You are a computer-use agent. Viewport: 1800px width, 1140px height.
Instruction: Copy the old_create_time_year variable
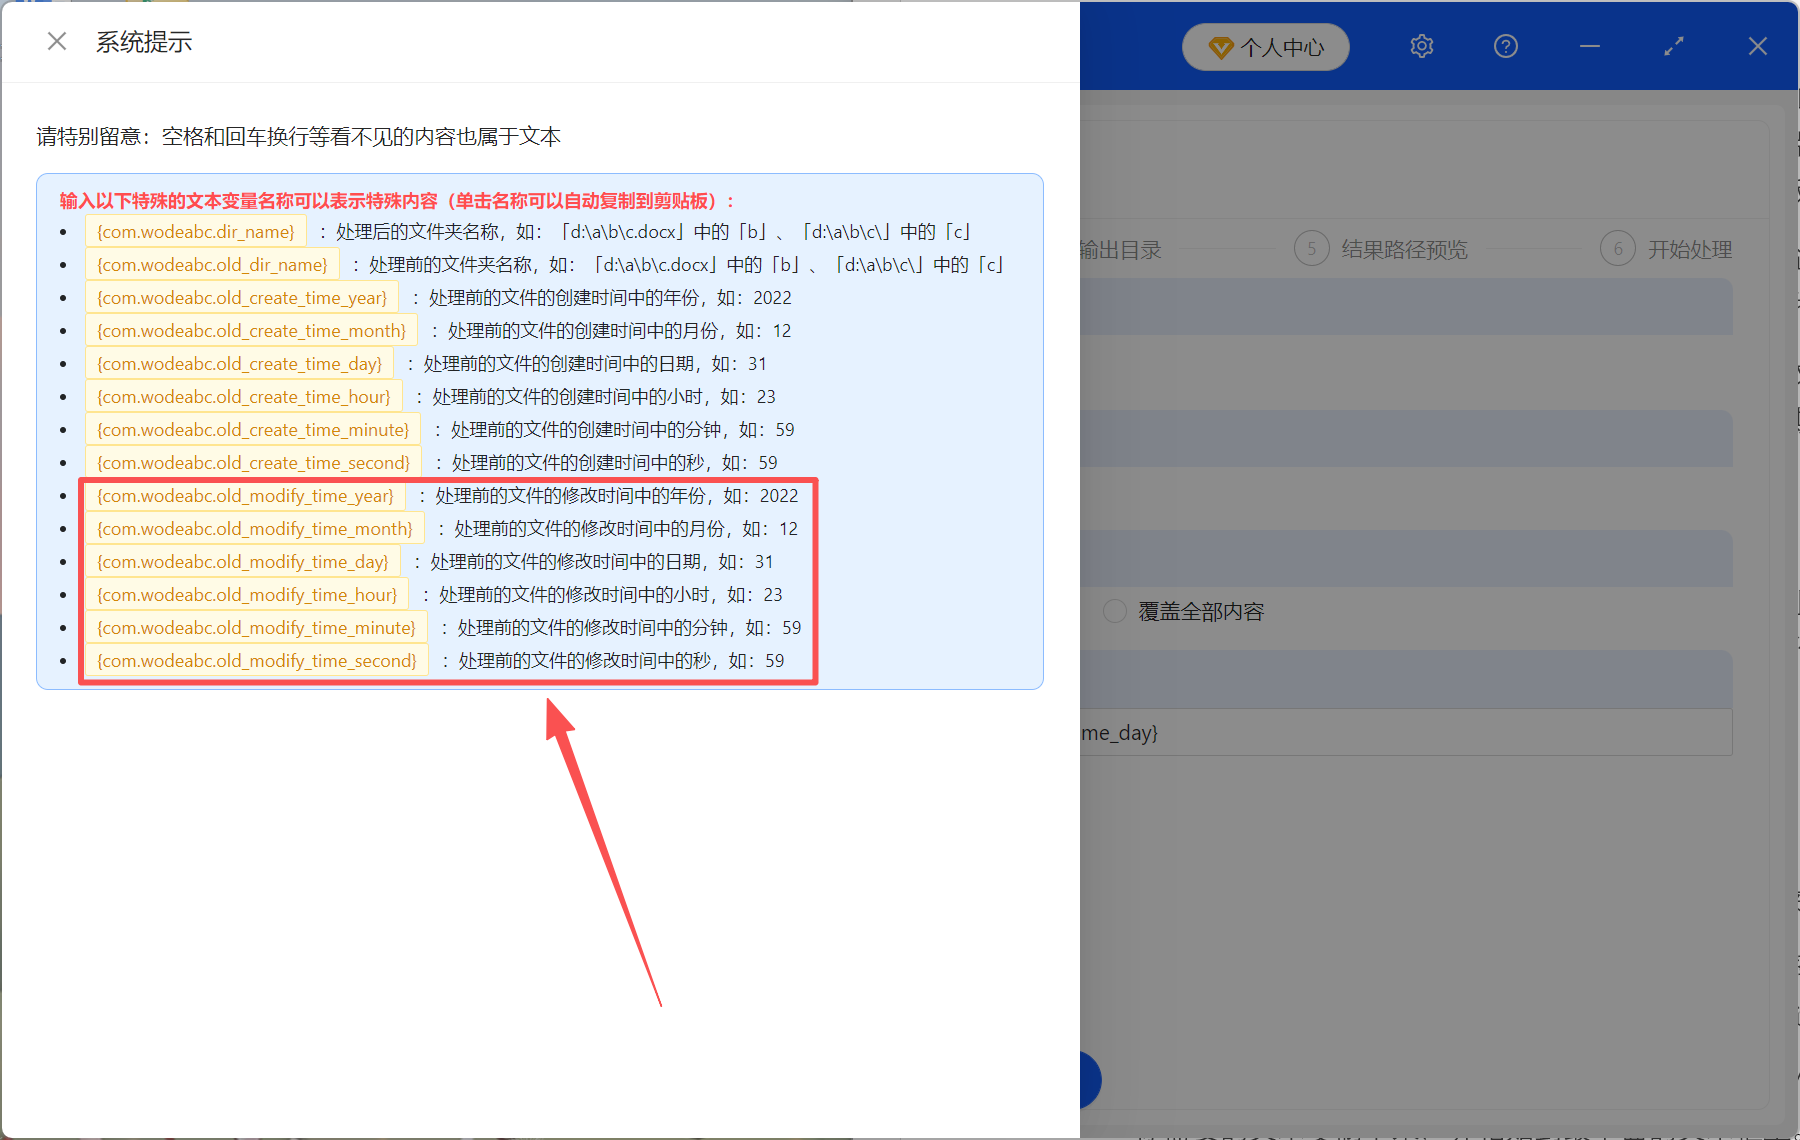pos(241,297)
